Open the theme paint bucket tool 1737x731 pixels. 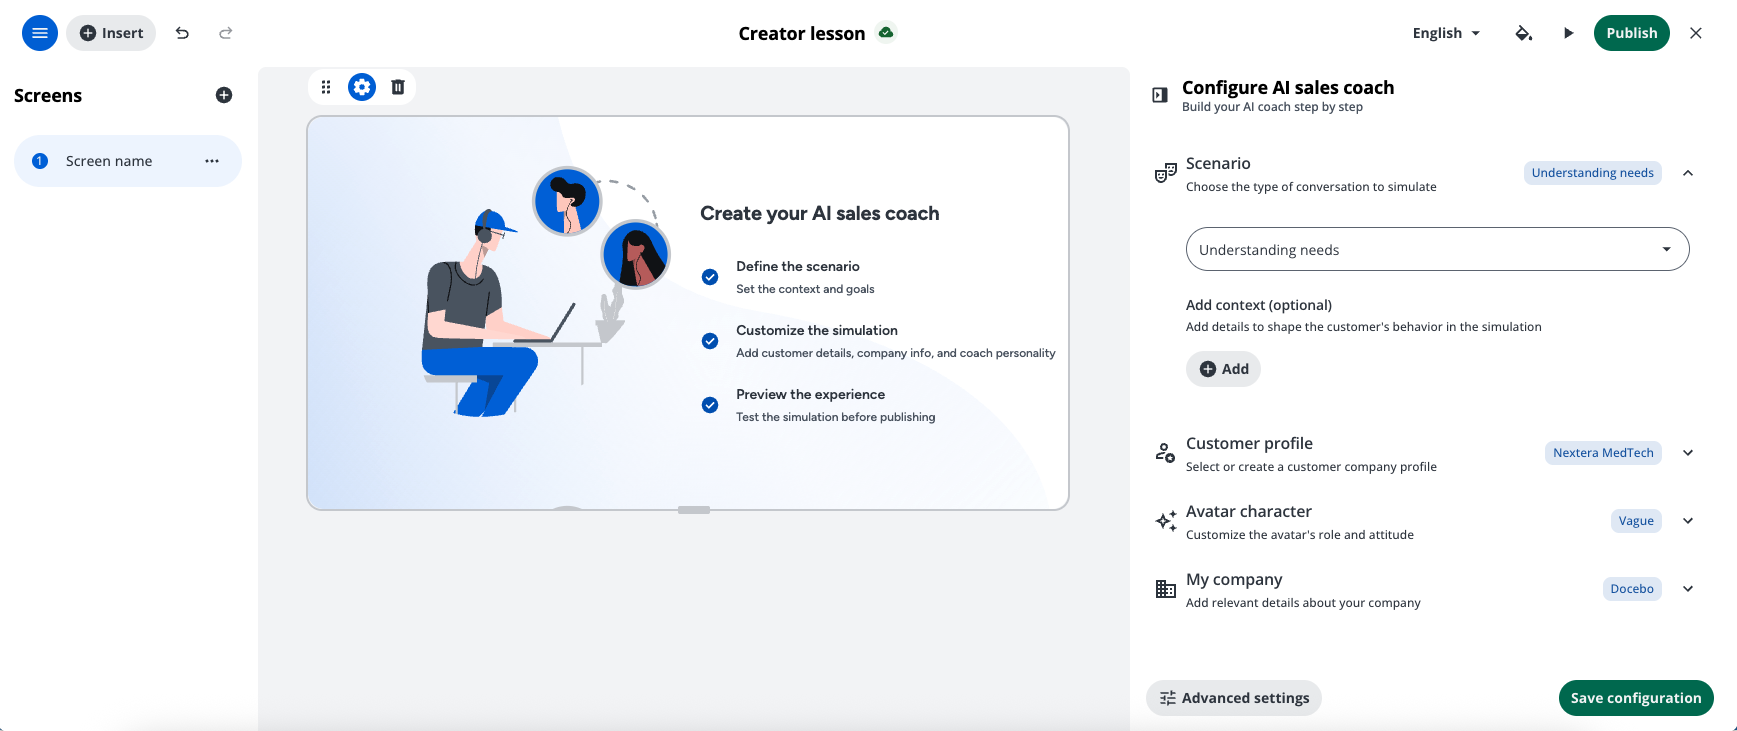coord(1523,33)
